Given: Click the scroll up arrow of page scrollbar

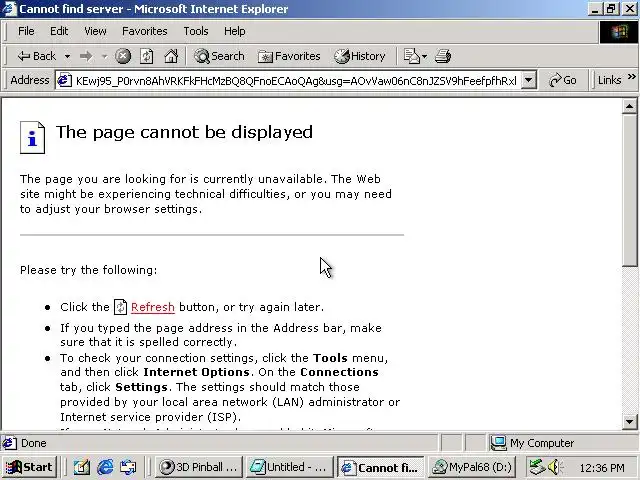Looking at the screenshot, I should click(x=629, y=107).
